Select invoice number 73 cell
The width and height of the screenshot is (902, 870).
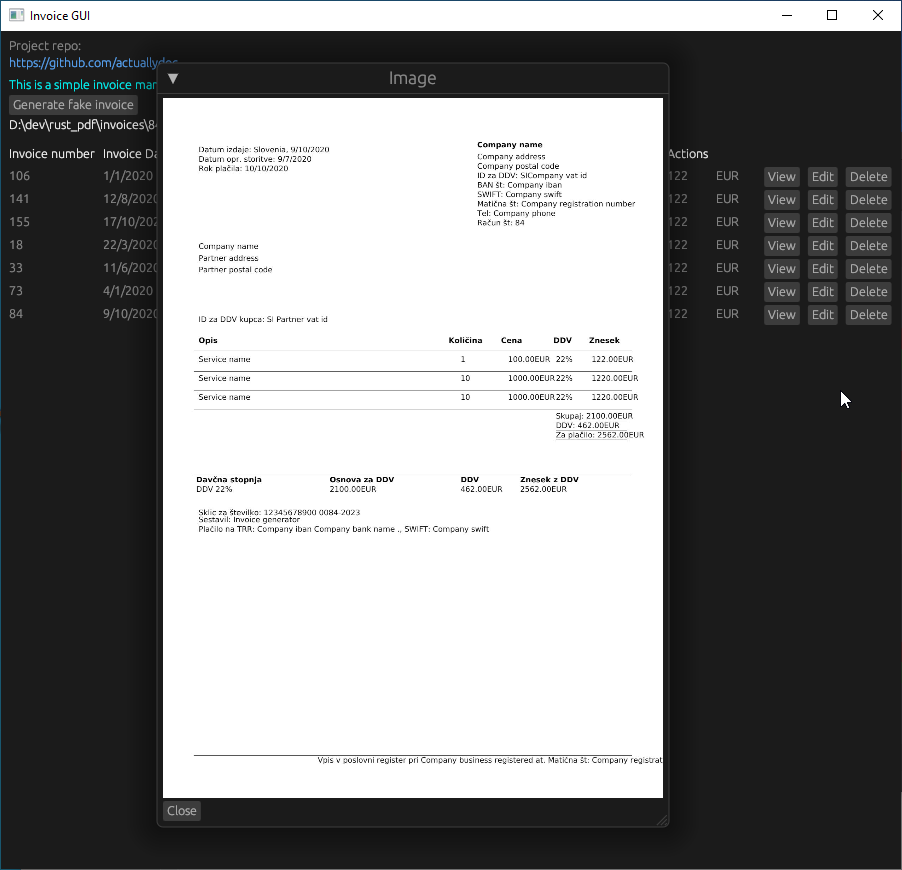pyautogui.click(x=16, y=291)
